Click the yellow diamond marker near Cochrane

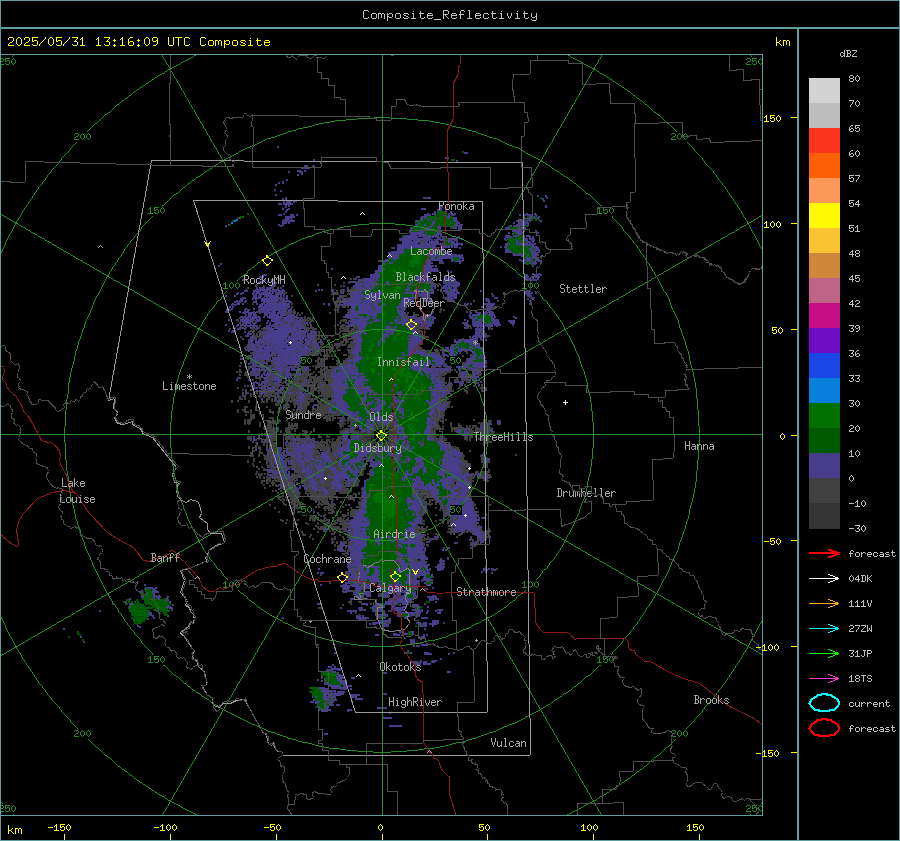[x=342, y=577]
